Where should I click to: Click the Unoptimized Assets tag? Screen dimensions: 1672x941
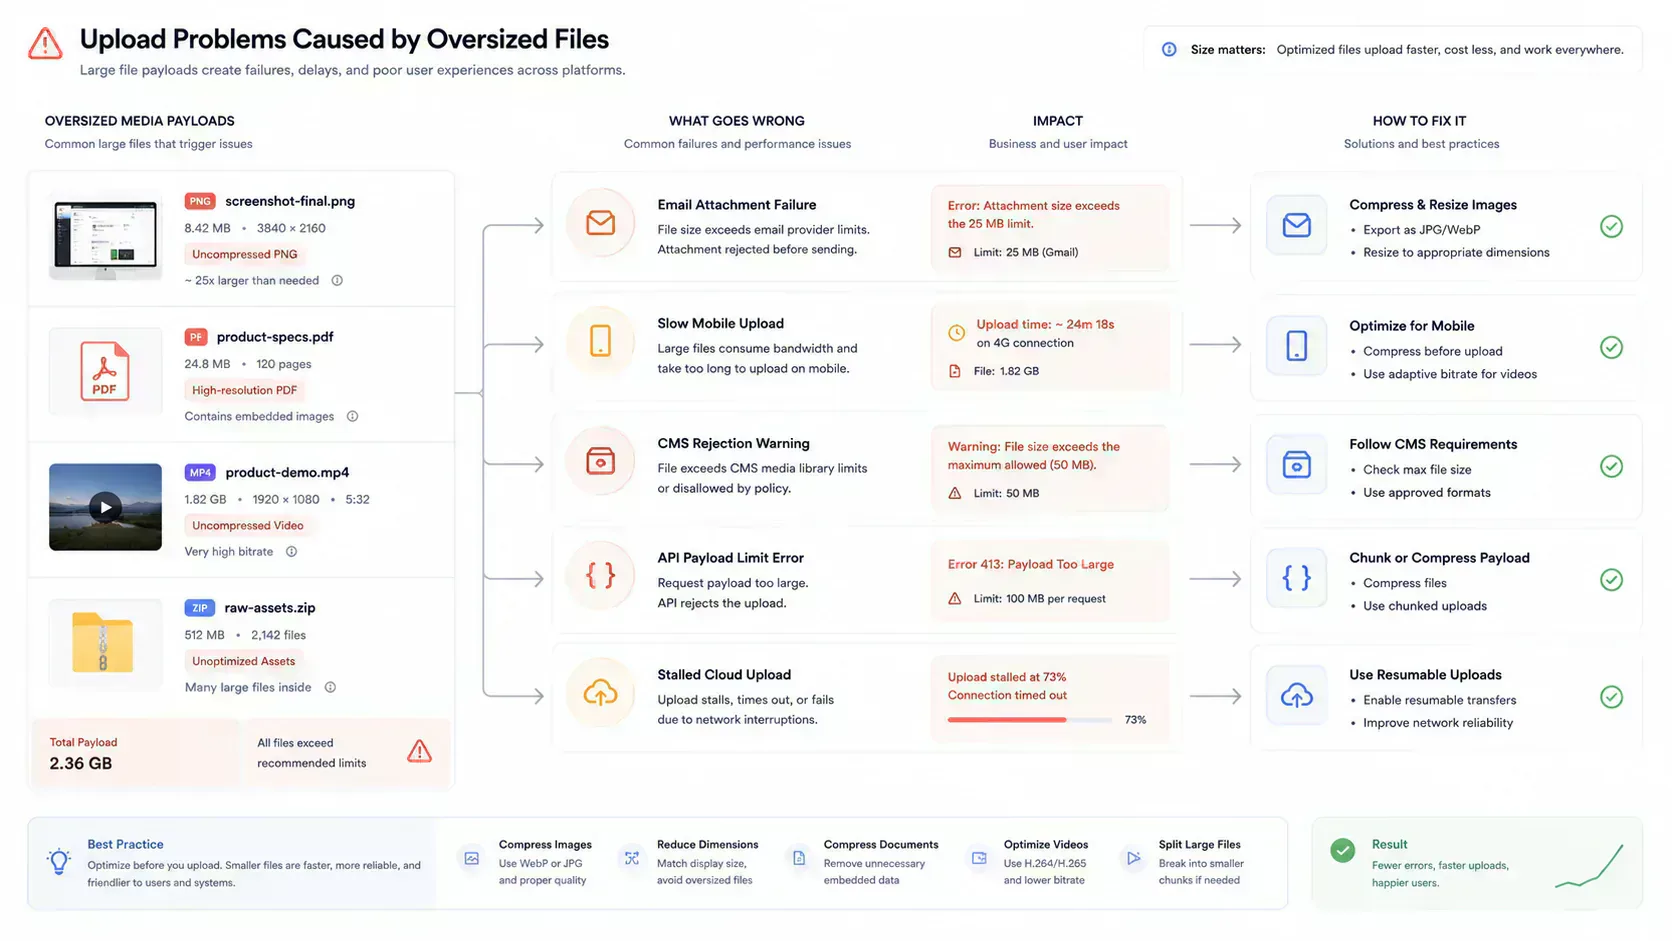244,662
